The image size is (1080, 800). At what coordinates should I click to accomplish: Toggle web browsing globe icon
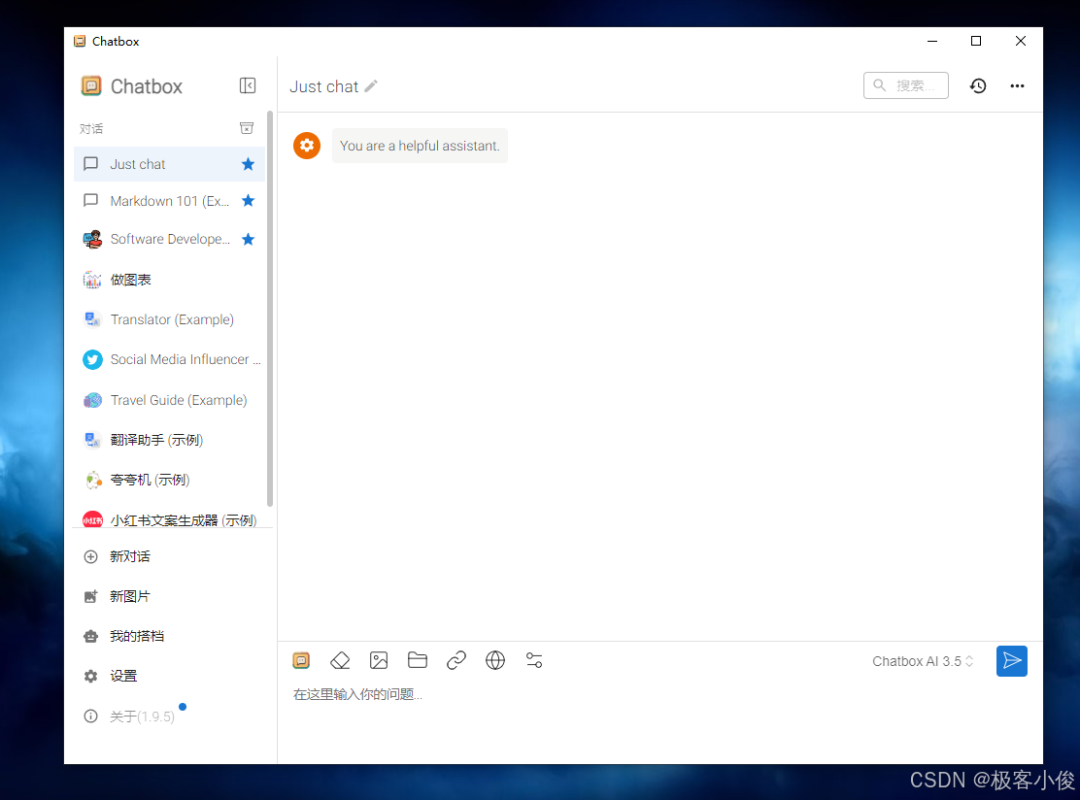click(x=495, y=660)
